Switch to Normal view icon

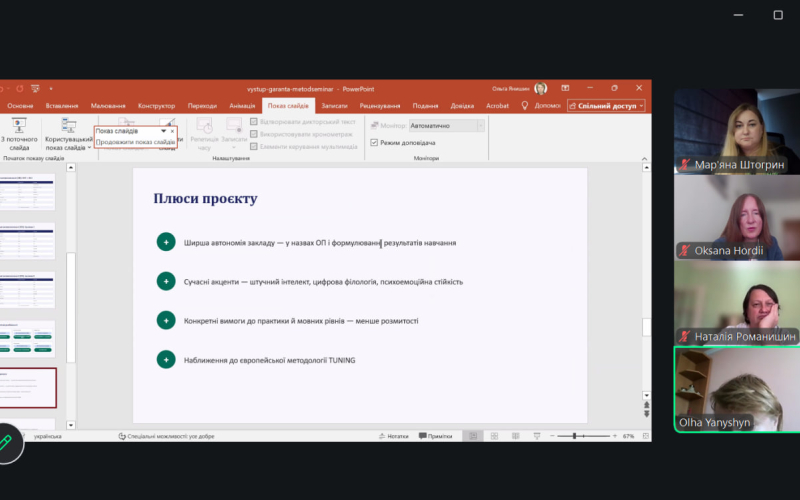[473, 436]
